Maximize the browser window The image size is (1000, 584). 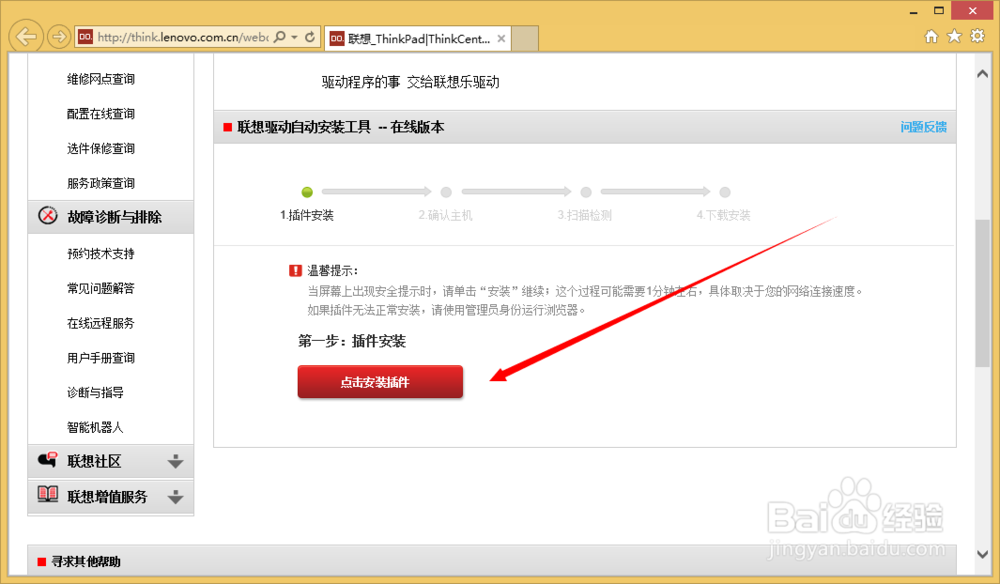[x=939, y=11]
